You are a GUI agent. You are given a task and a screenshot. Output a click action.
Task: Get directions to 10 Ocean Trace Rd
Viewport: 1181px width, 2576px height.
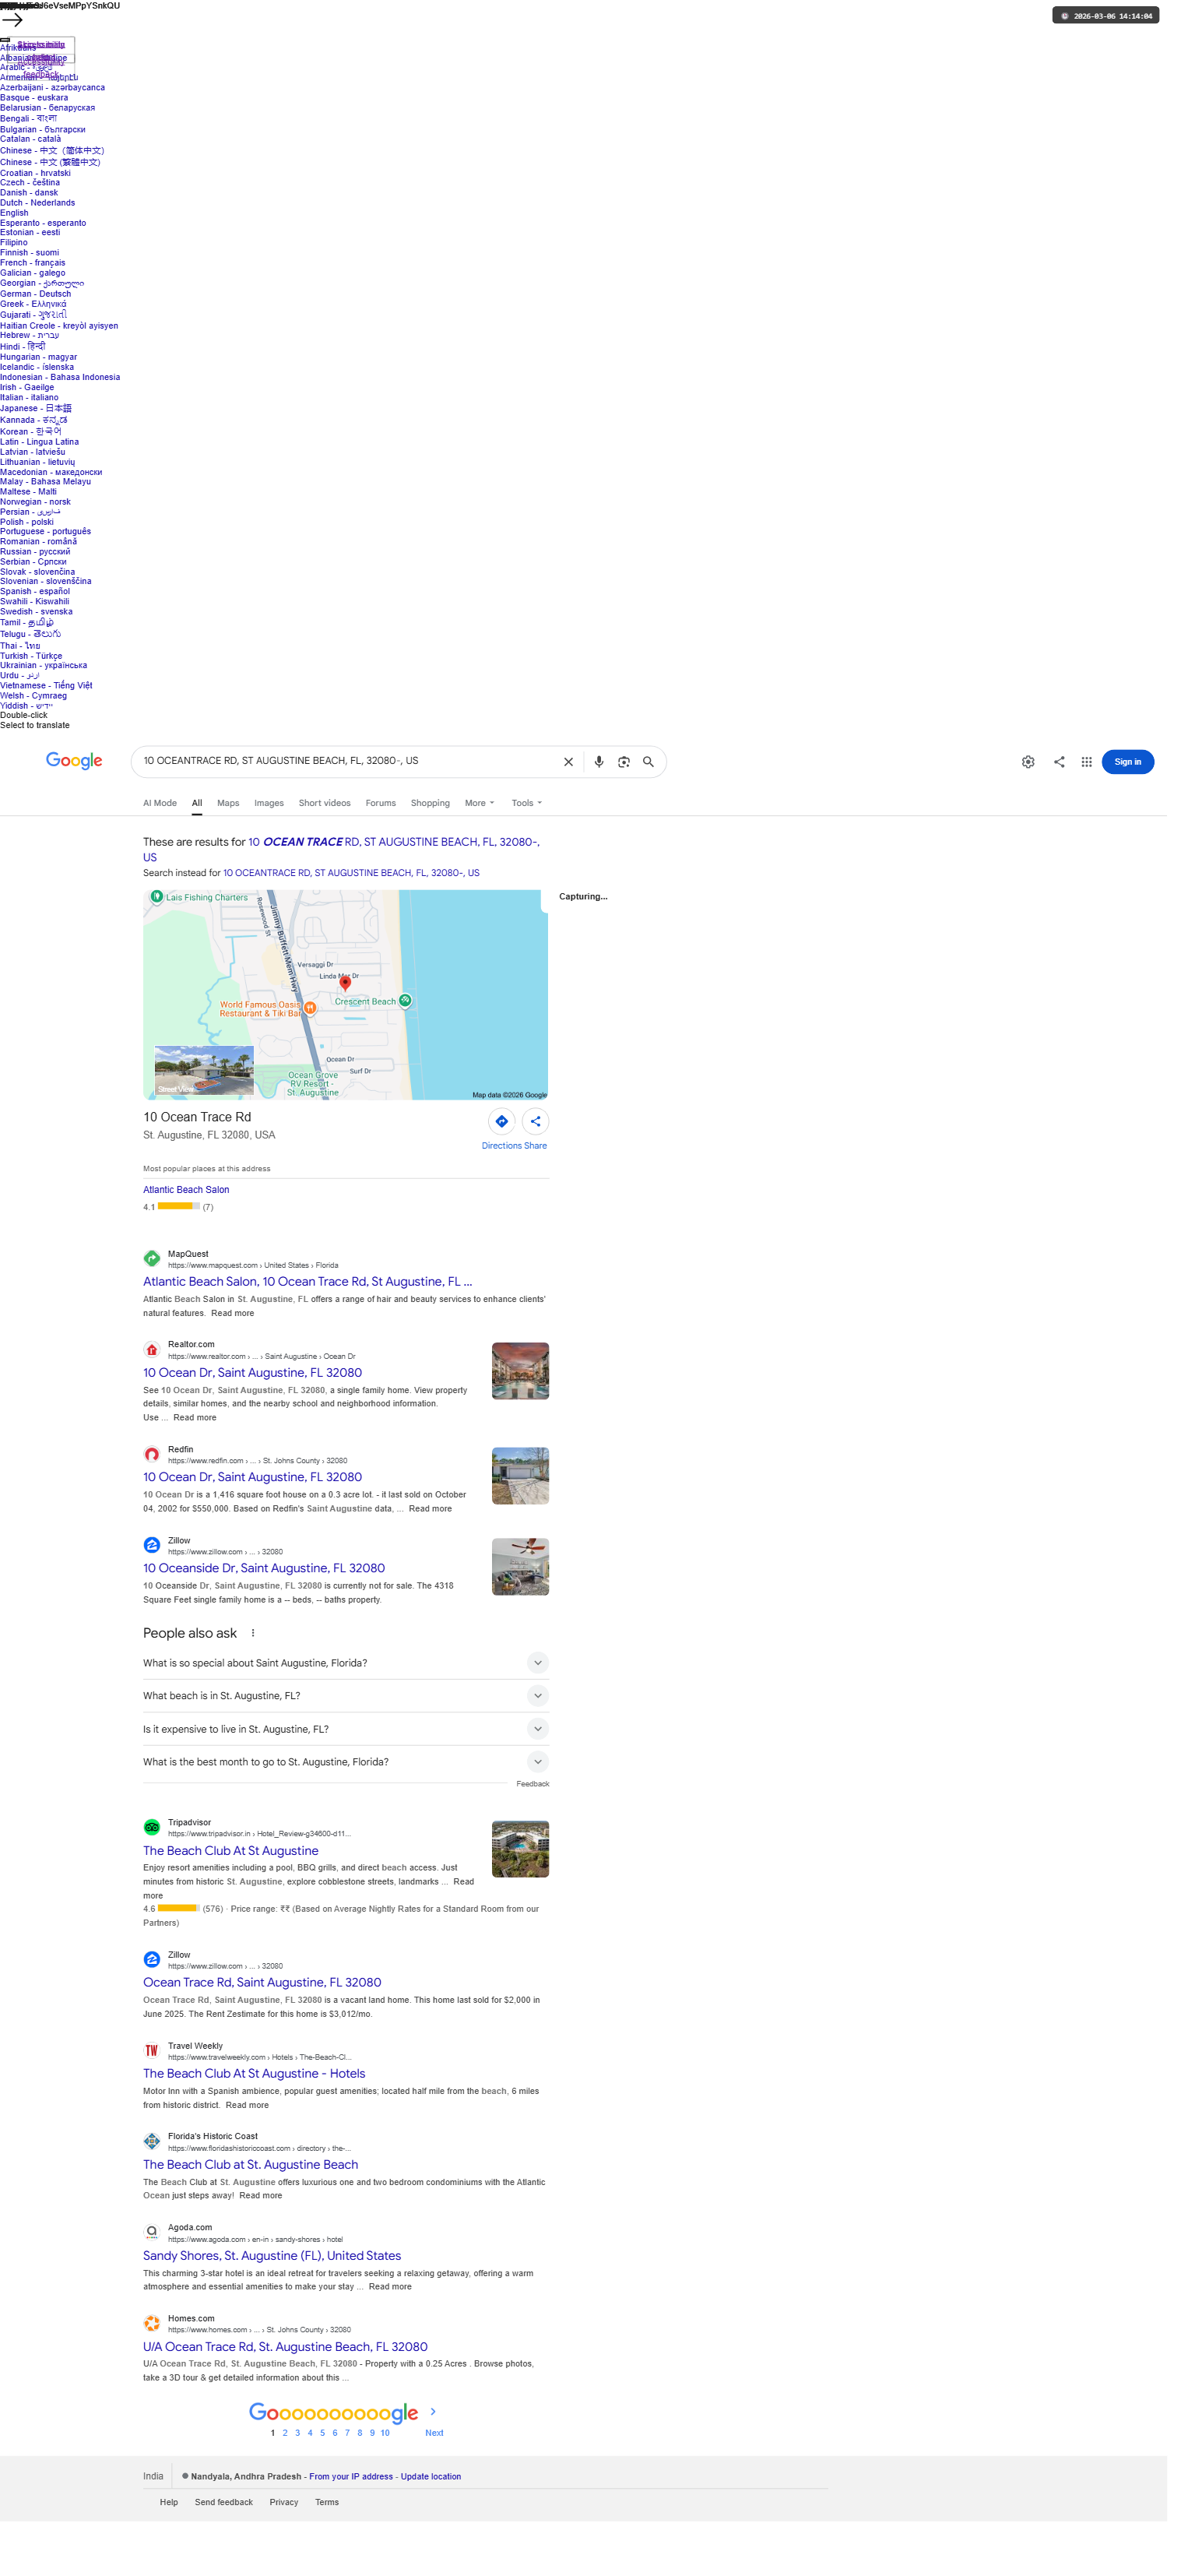501,1121
